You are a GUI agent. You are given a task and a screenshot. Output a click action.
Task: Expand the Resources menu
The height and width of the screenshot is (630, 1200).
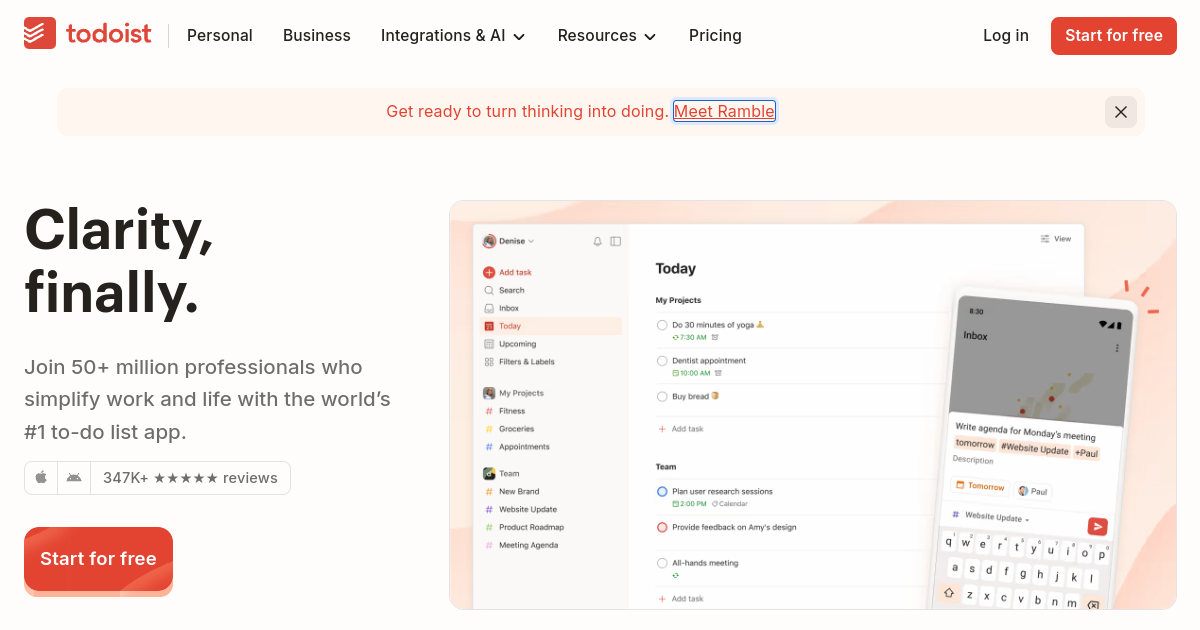(607, 36)
